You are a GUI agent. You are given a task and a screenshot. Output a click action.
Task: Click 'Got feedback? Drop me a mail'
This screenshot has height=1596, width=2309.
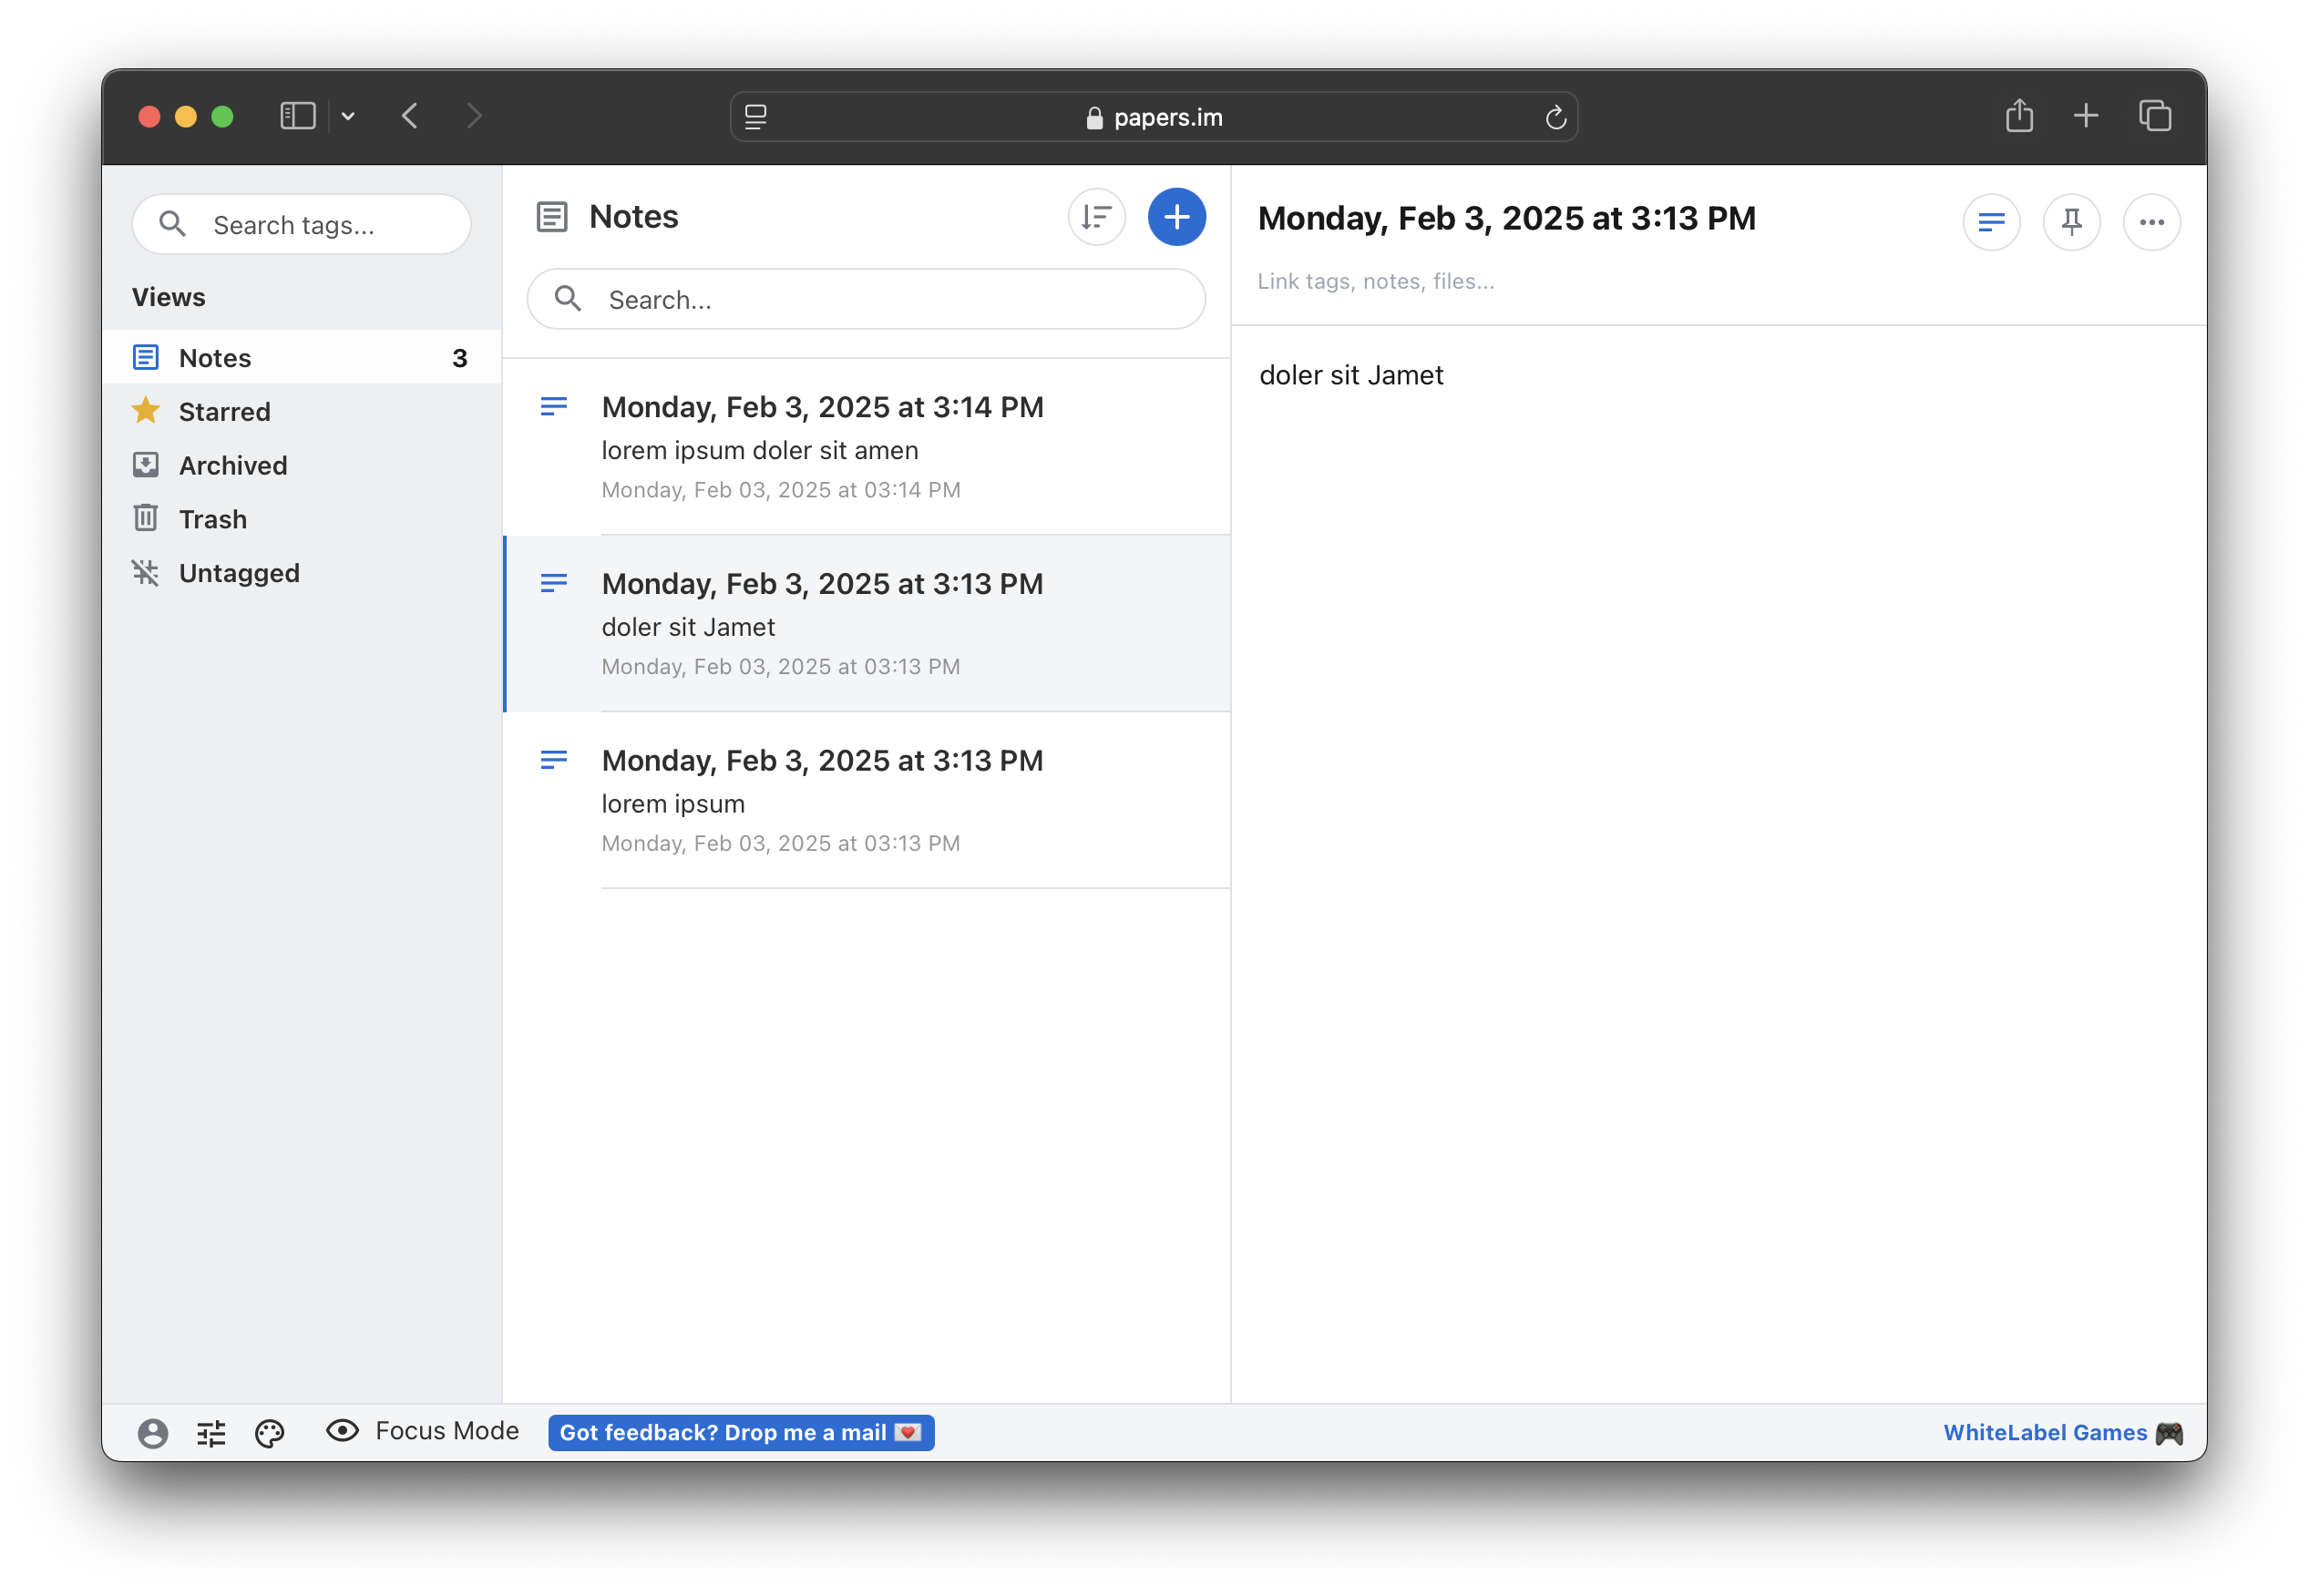(x=741, y=1432)
